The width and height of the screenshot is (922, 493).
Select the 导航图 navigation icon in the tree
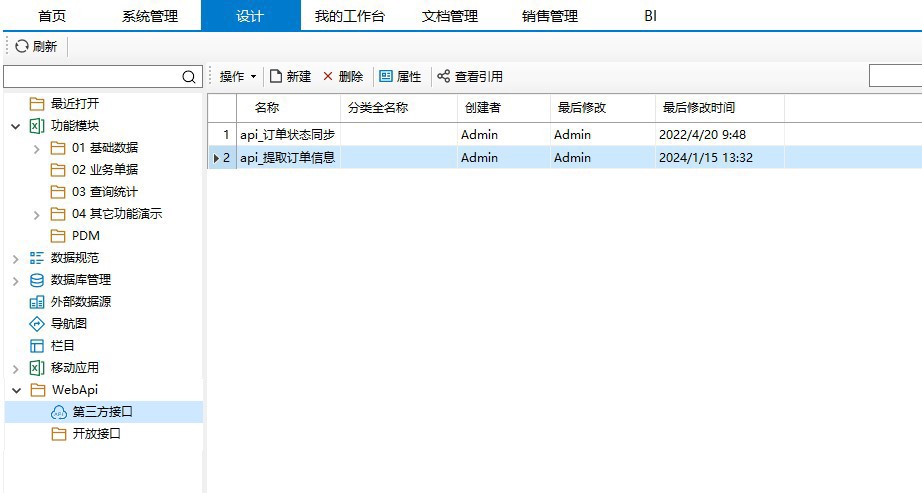(x=37, y=324)
